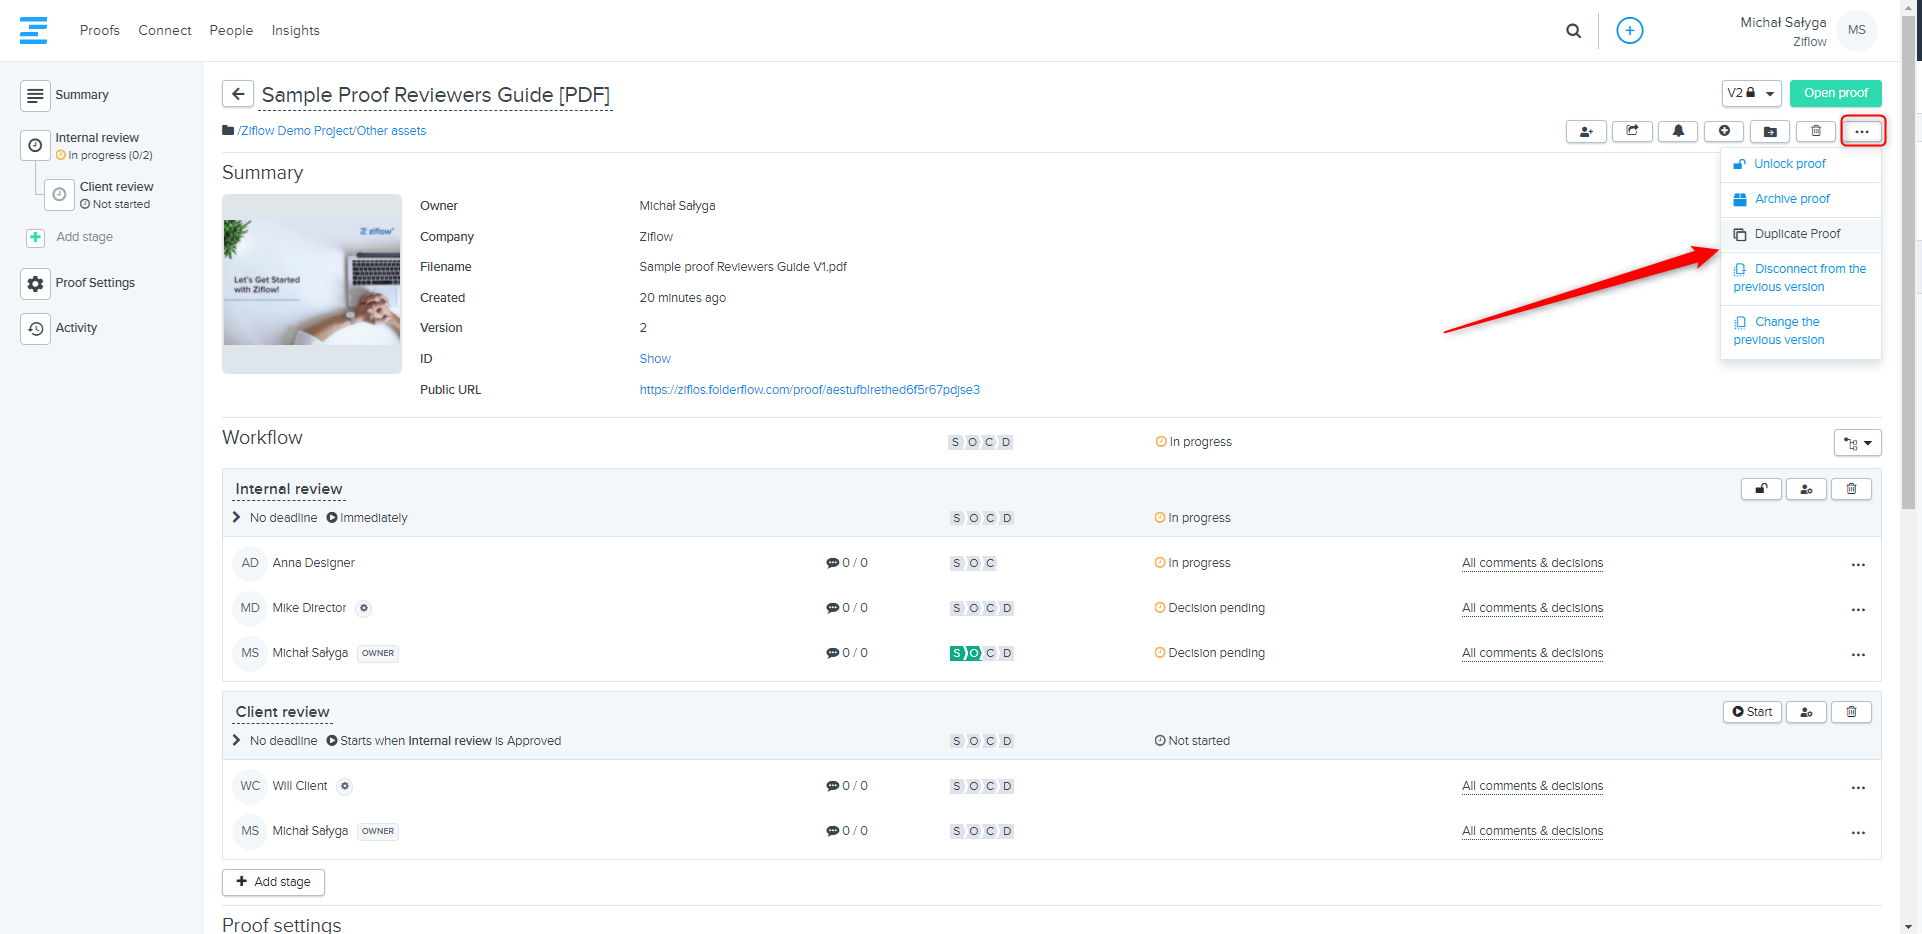Choose Archive proof in the dropdown menu

[x=1791, y=199]
